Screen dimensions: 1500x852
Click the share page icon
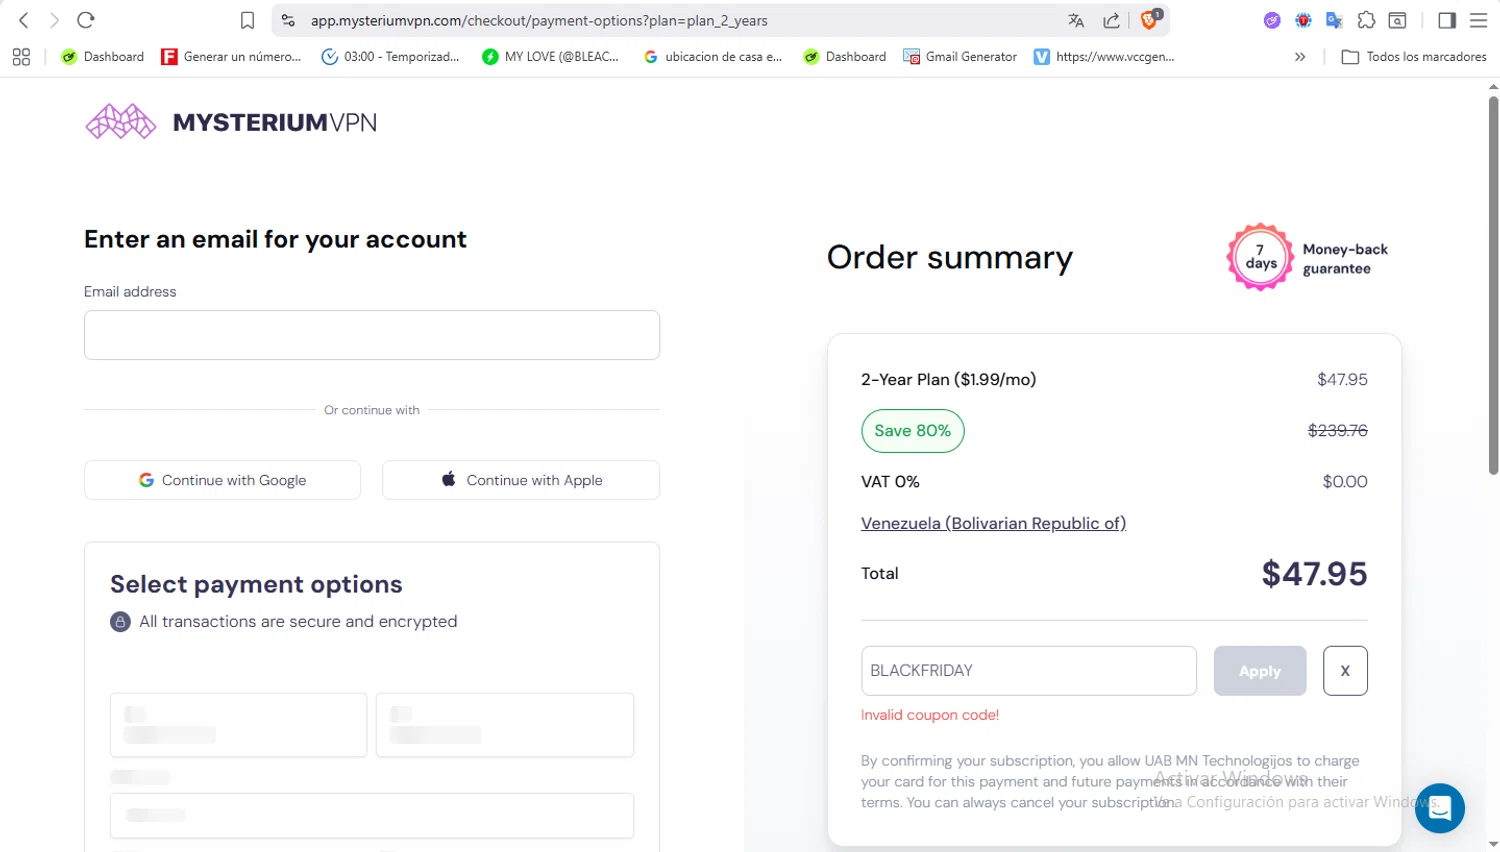(1111, 20)
